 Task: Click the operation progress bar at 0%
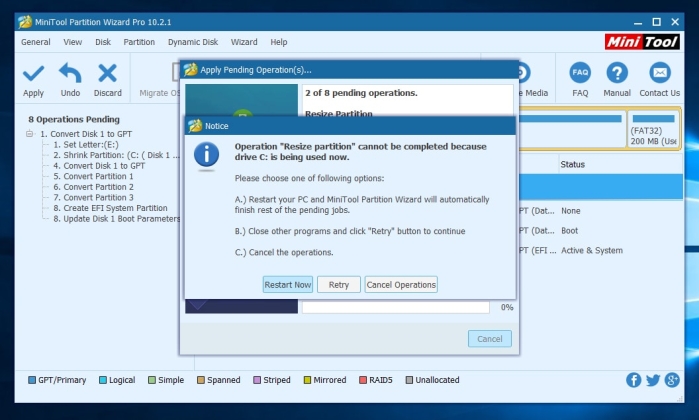(x=395, y=307)
